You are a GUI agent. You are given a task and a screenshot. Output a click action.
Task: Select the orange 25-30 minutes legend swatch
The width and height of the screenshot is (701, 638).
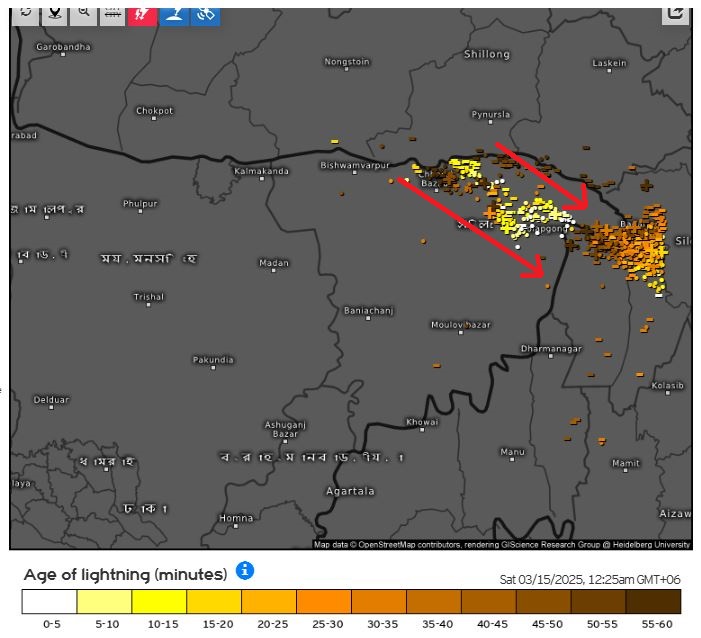pyautogui.click(x=324, y=601)
